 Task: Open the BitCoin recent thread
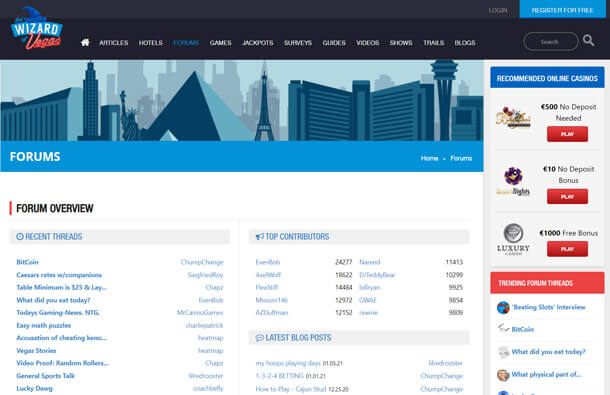pyautogui.click(x=27, y=262)
